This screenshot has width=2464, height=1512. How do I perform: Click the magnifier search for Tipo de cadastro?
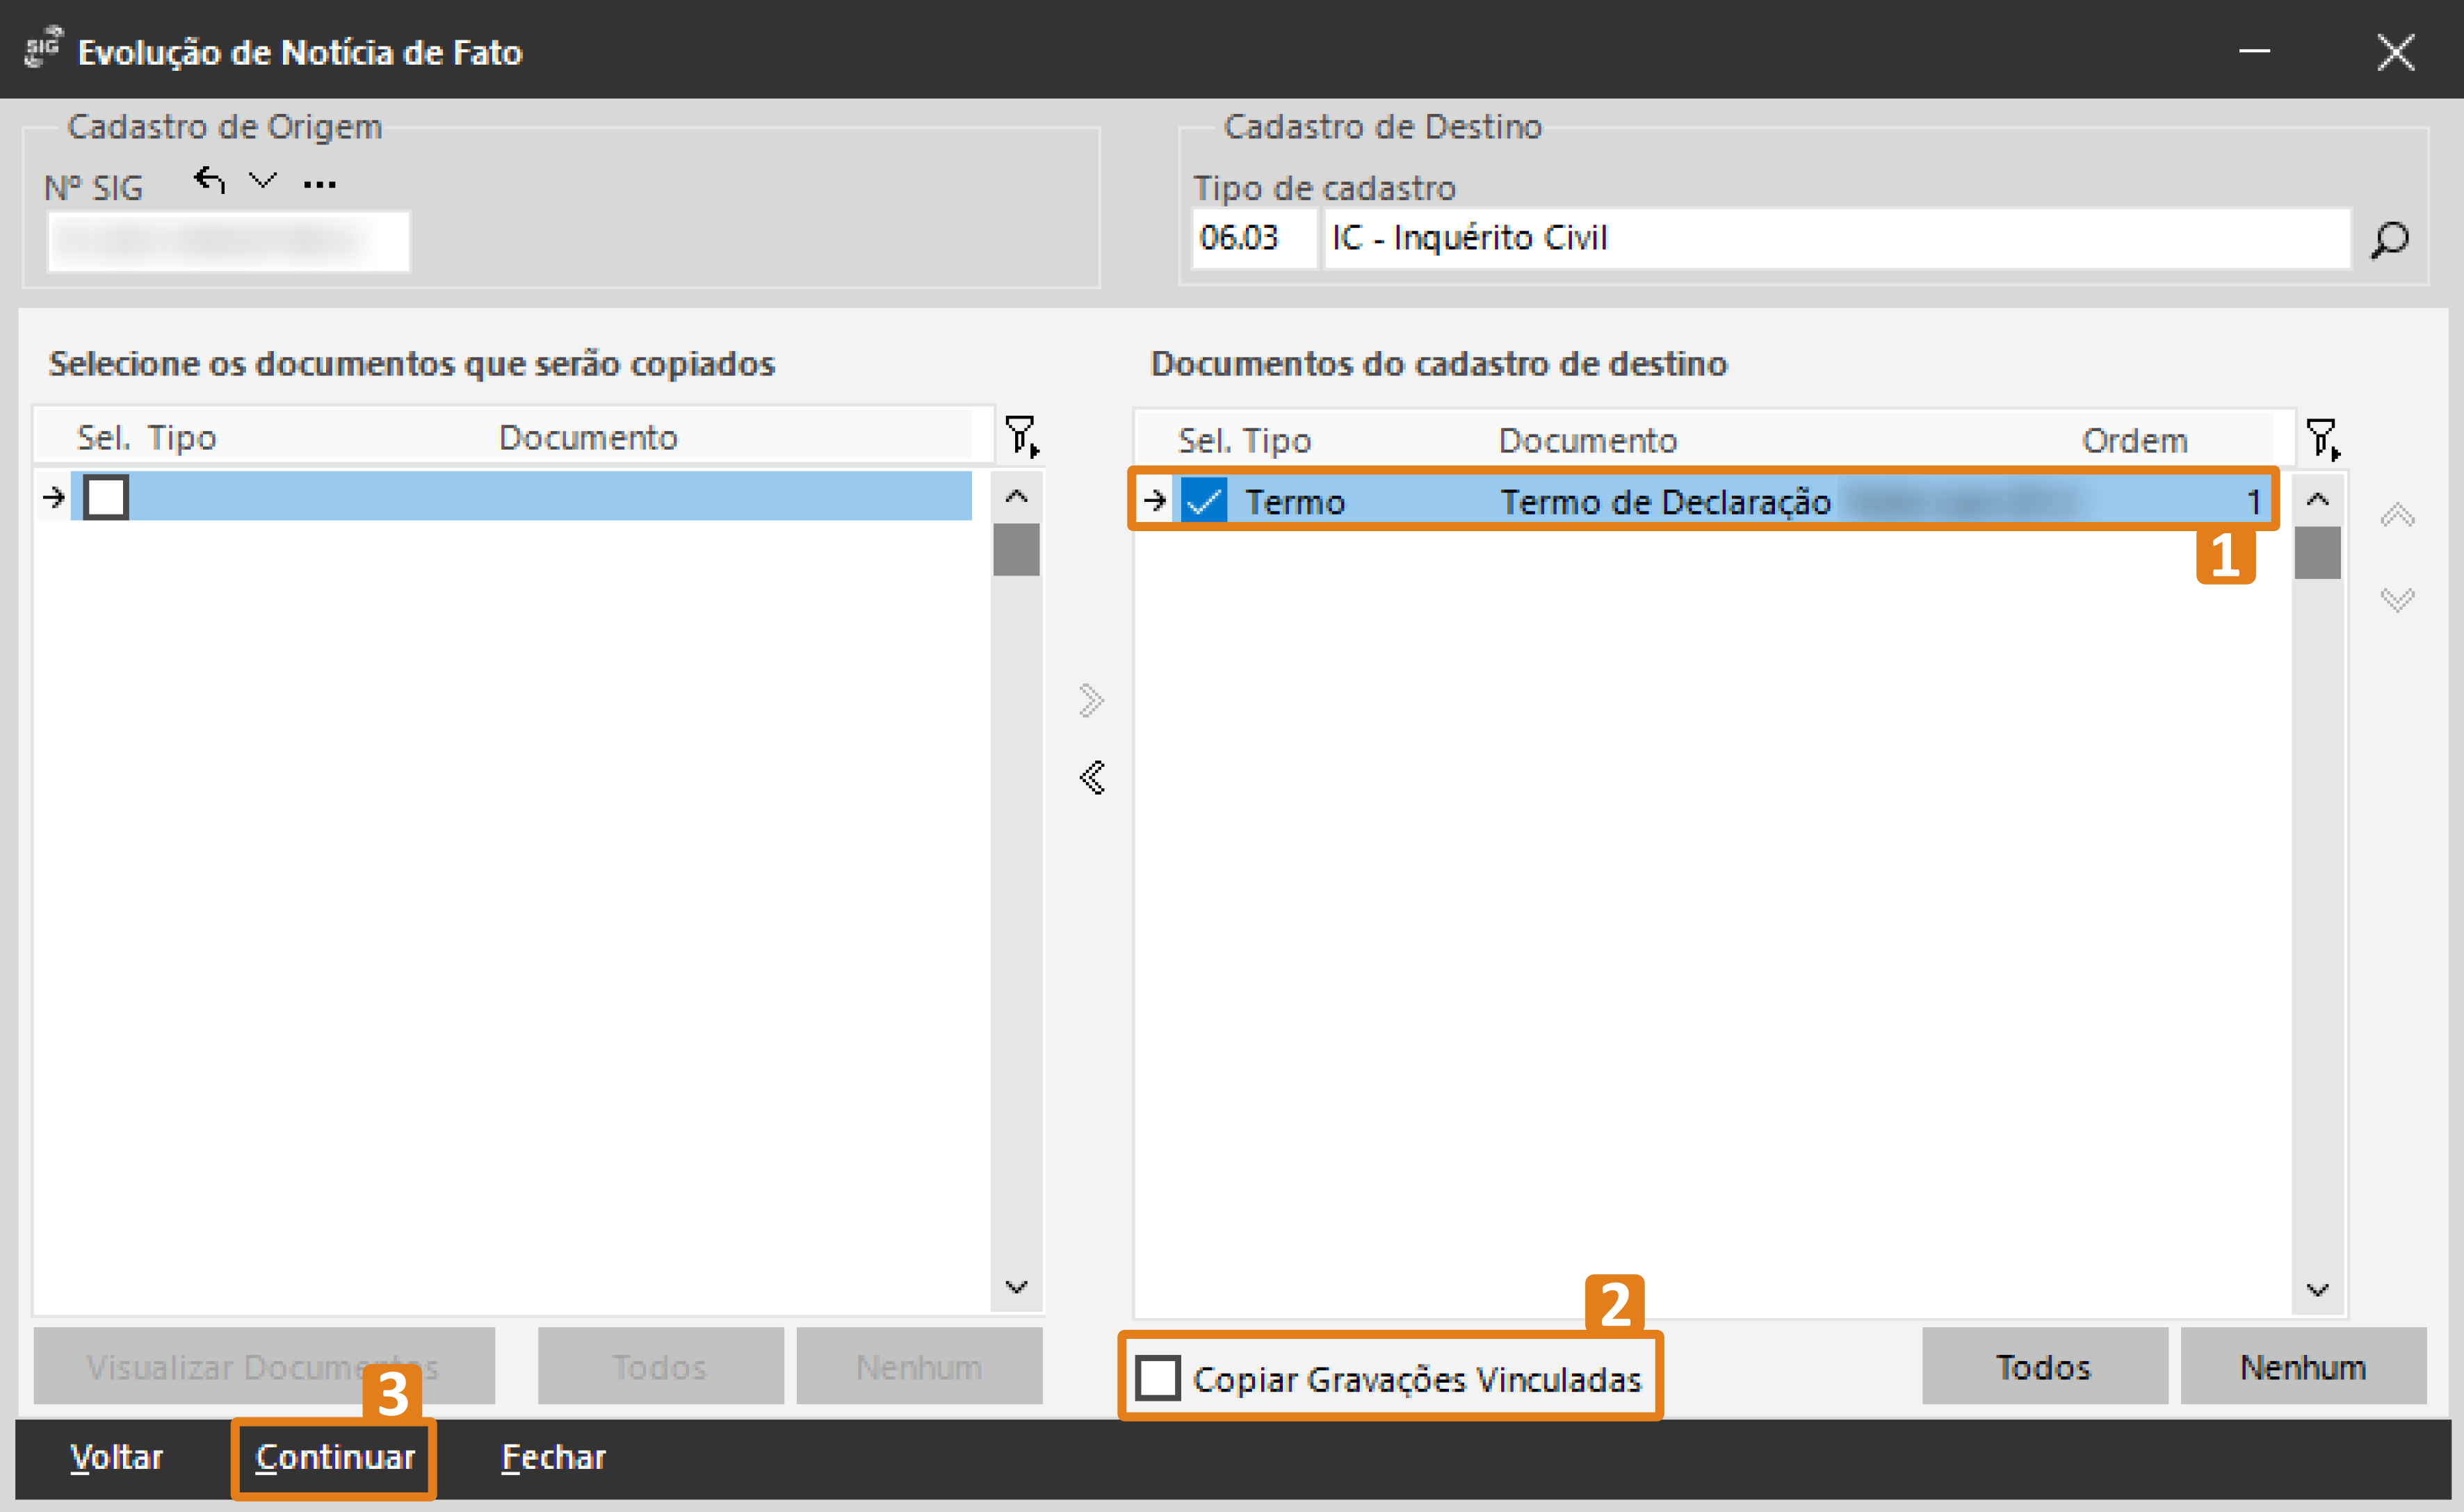click(2389, 240)
